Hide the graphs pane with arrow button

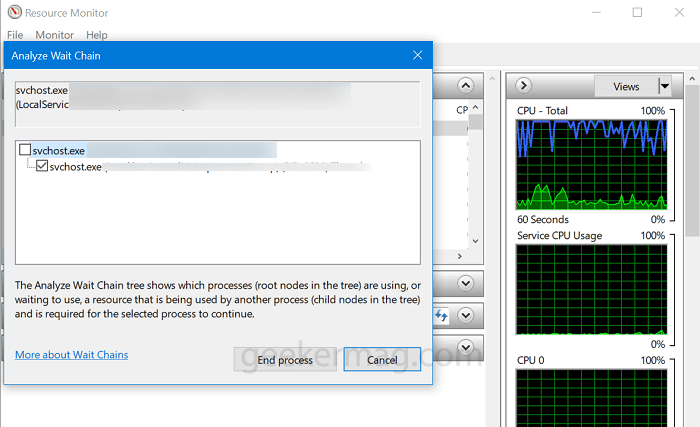[524, 85]
